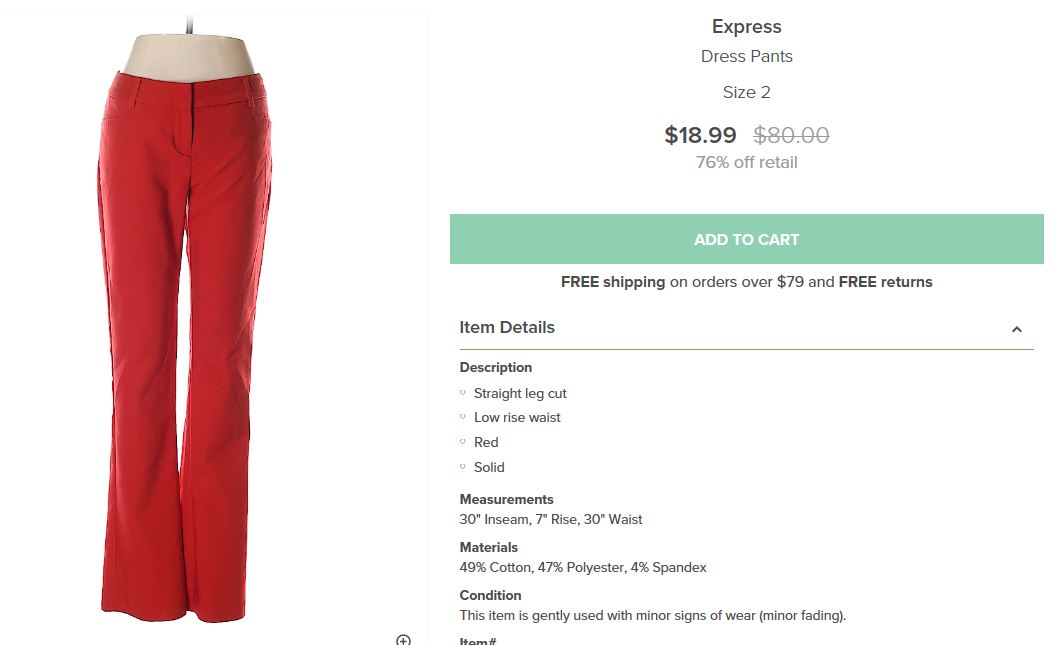This screenshot has height=645, width=1061.
Task: Select the sale price $18.99
Action: (701, 134)
